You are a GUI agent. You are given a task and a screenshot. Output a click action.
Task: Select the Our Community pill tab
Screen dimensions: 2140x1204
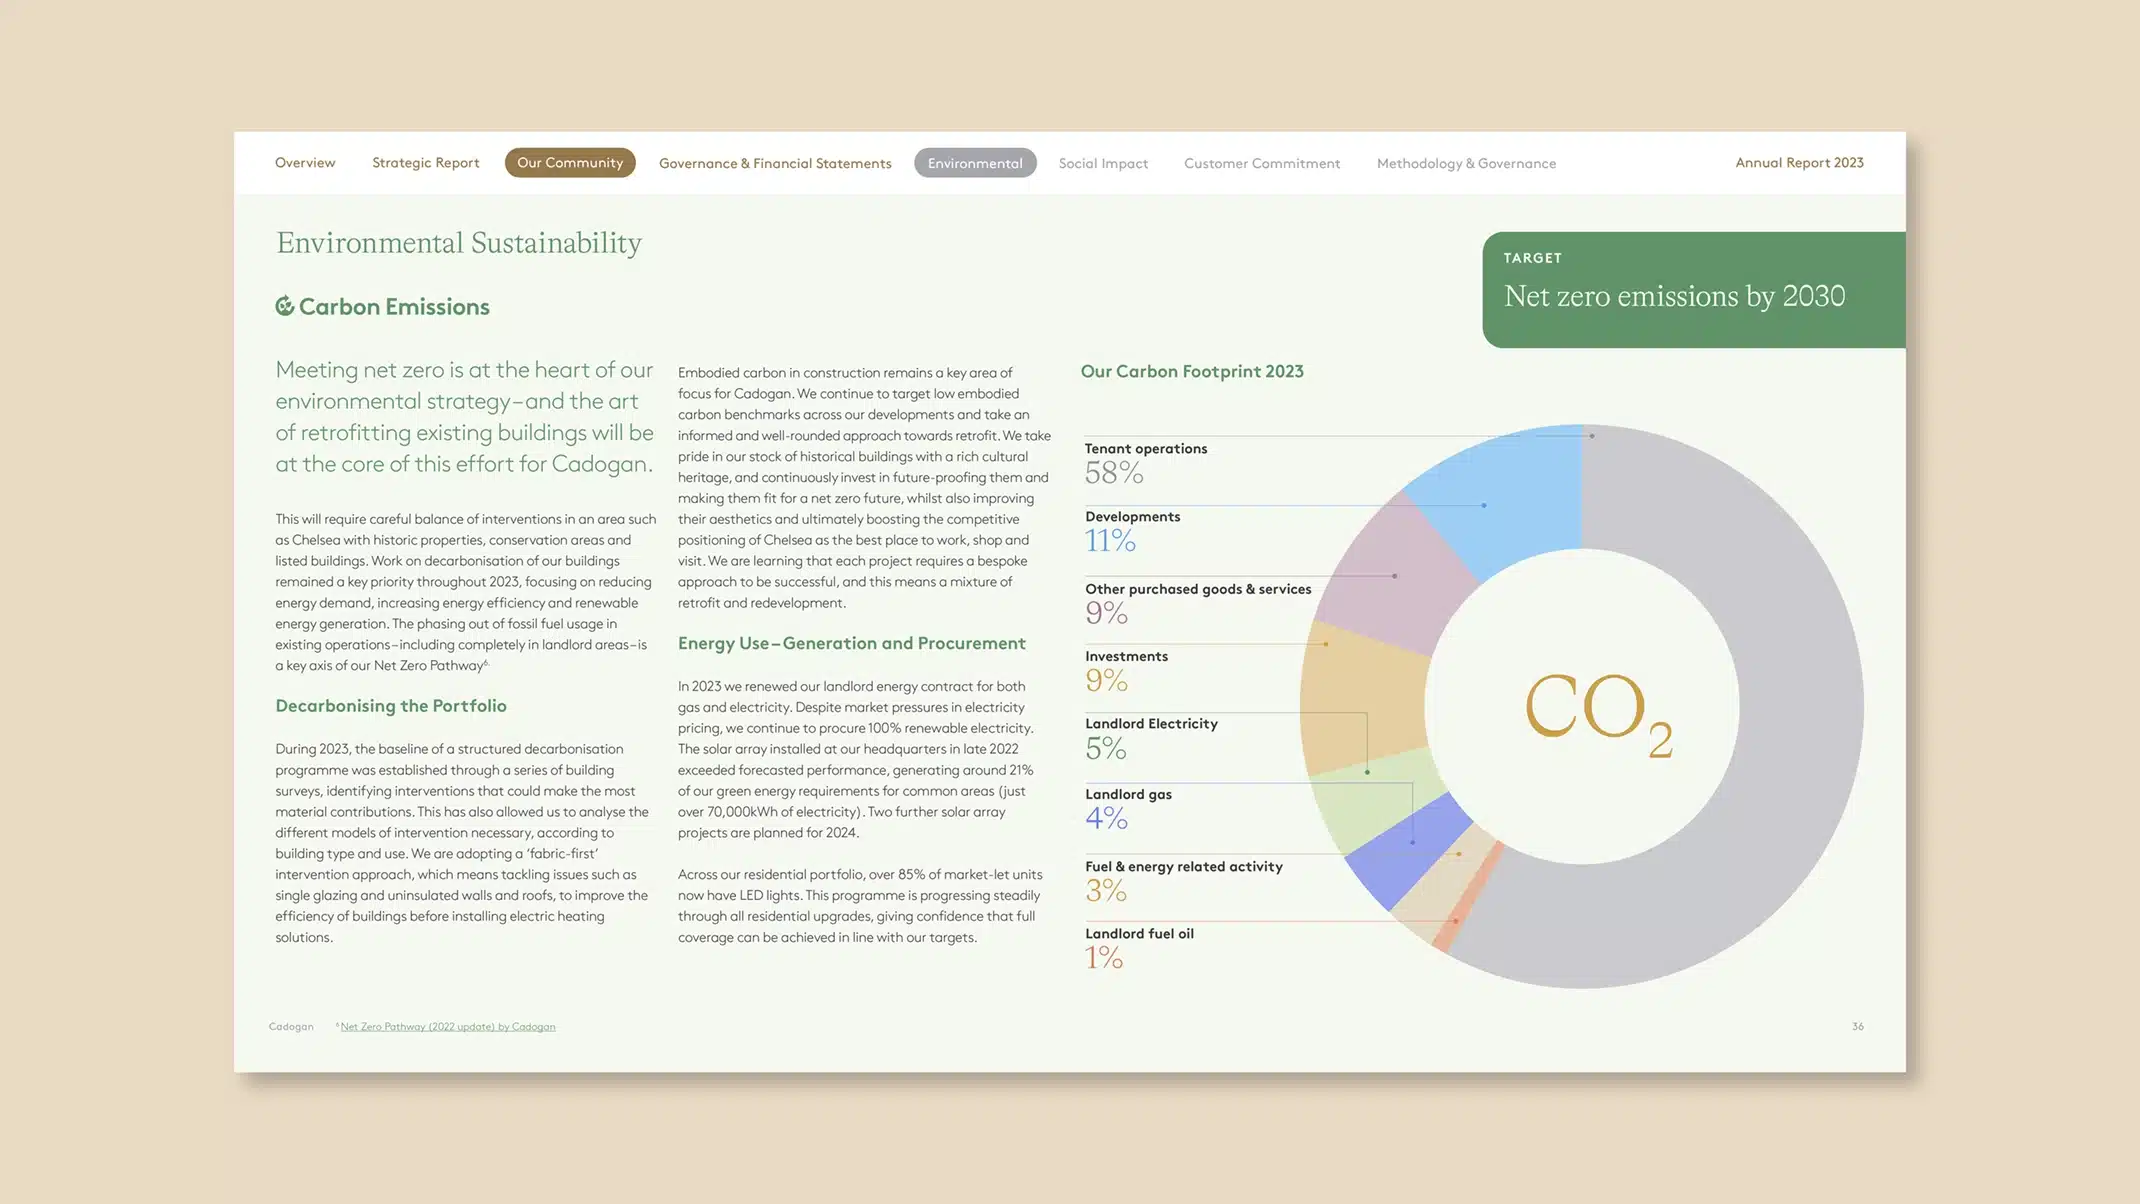[569, 163]
